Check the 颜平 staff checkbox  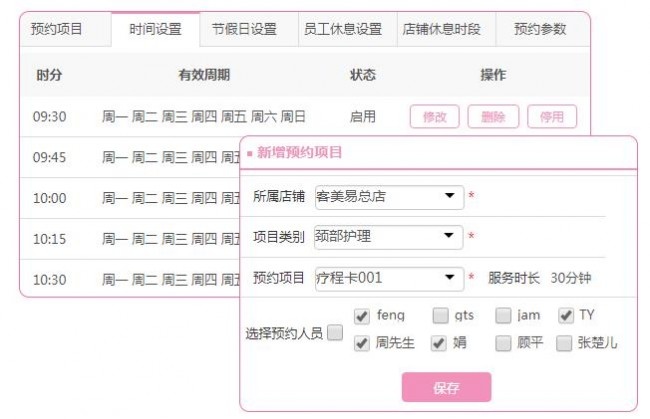(504, 343)
